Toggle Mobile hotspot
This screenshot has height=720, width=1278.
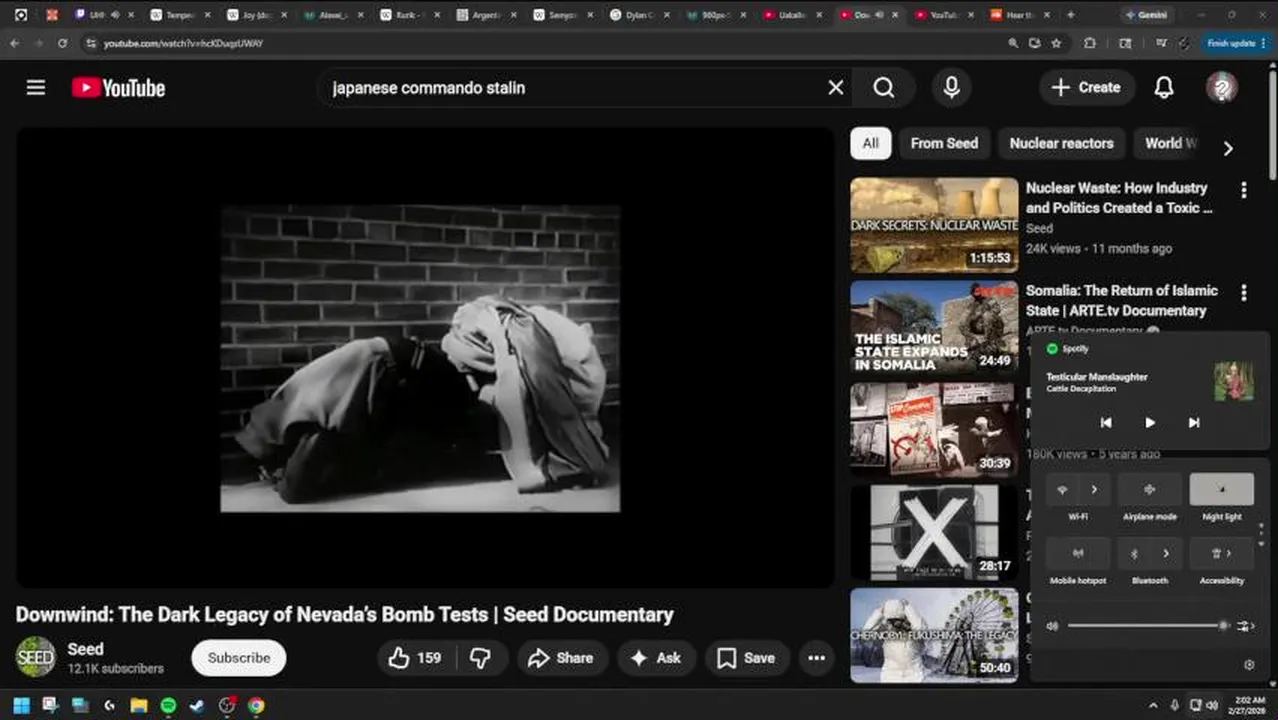tap(1078, 553)
